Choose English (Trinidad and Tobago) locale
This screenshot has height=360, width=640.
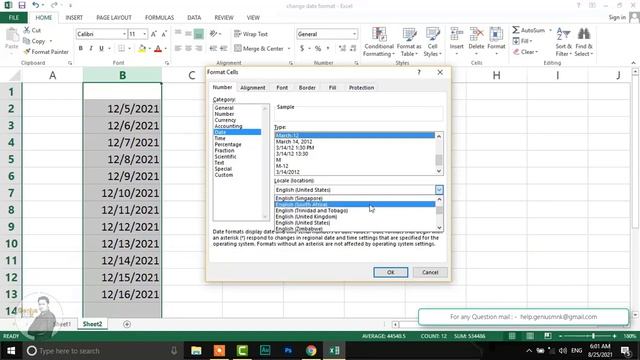click(x=312, y=211)
